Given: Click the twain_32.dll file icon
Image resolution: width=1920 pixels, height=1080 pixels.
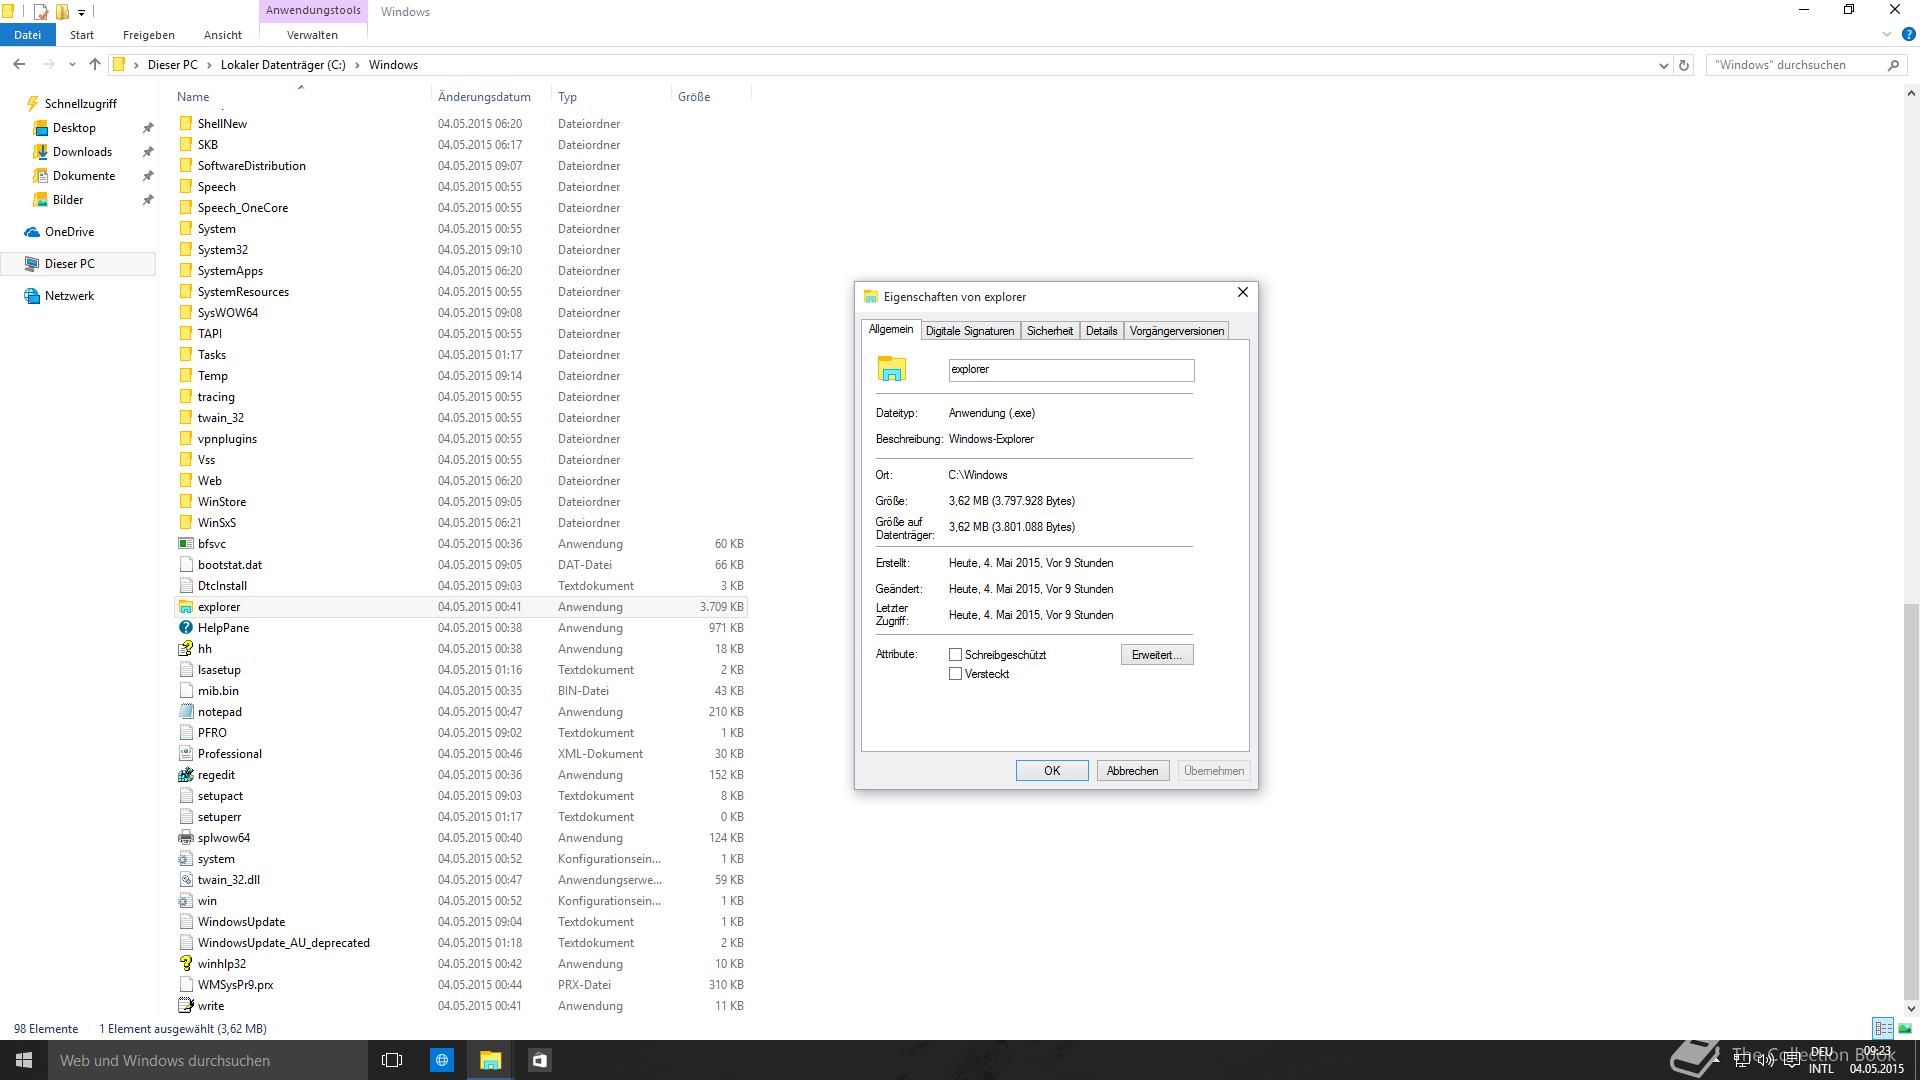Looking at the screenshot, I should click(185, 880).
